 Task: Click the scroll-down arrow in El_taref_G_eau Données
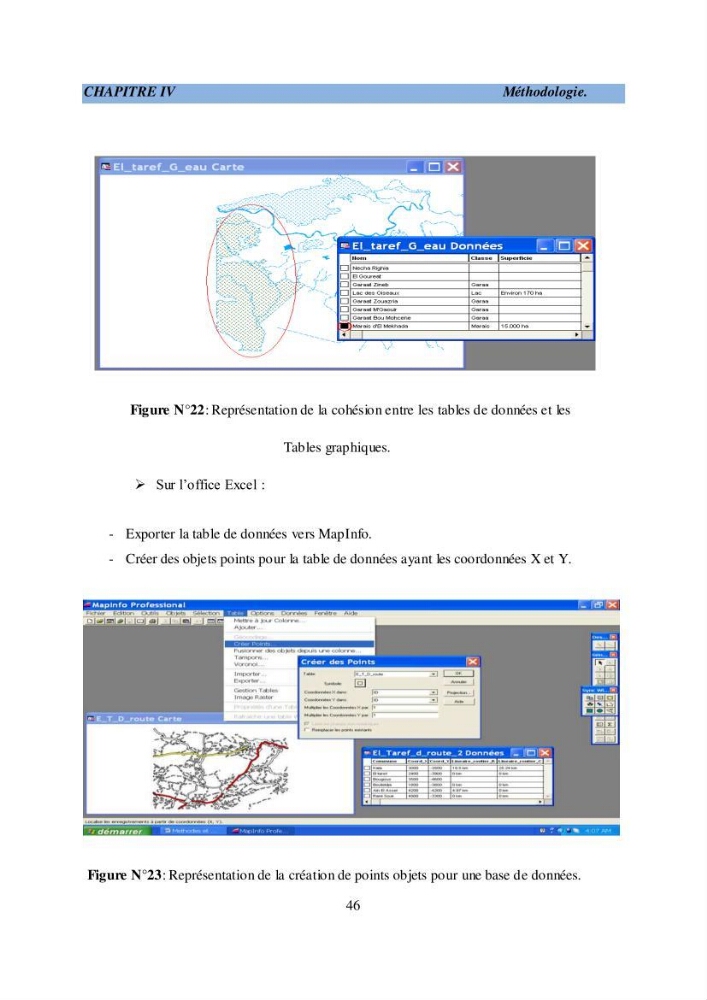point(587,326)
